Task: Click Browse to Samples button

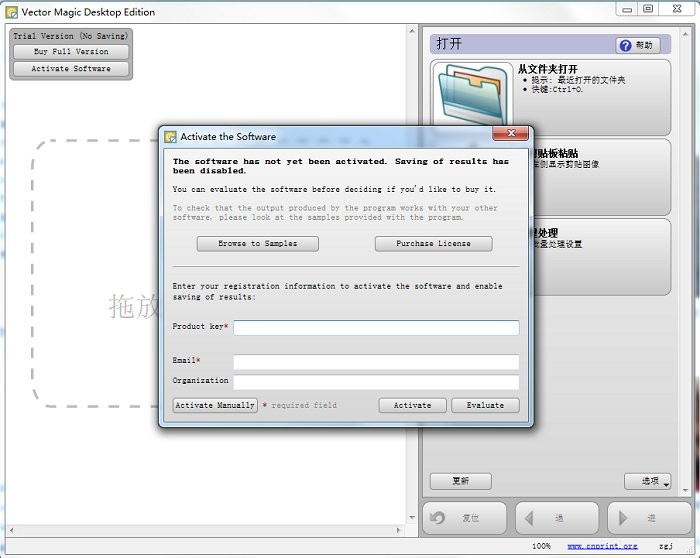Action: (x=258, y=244)
